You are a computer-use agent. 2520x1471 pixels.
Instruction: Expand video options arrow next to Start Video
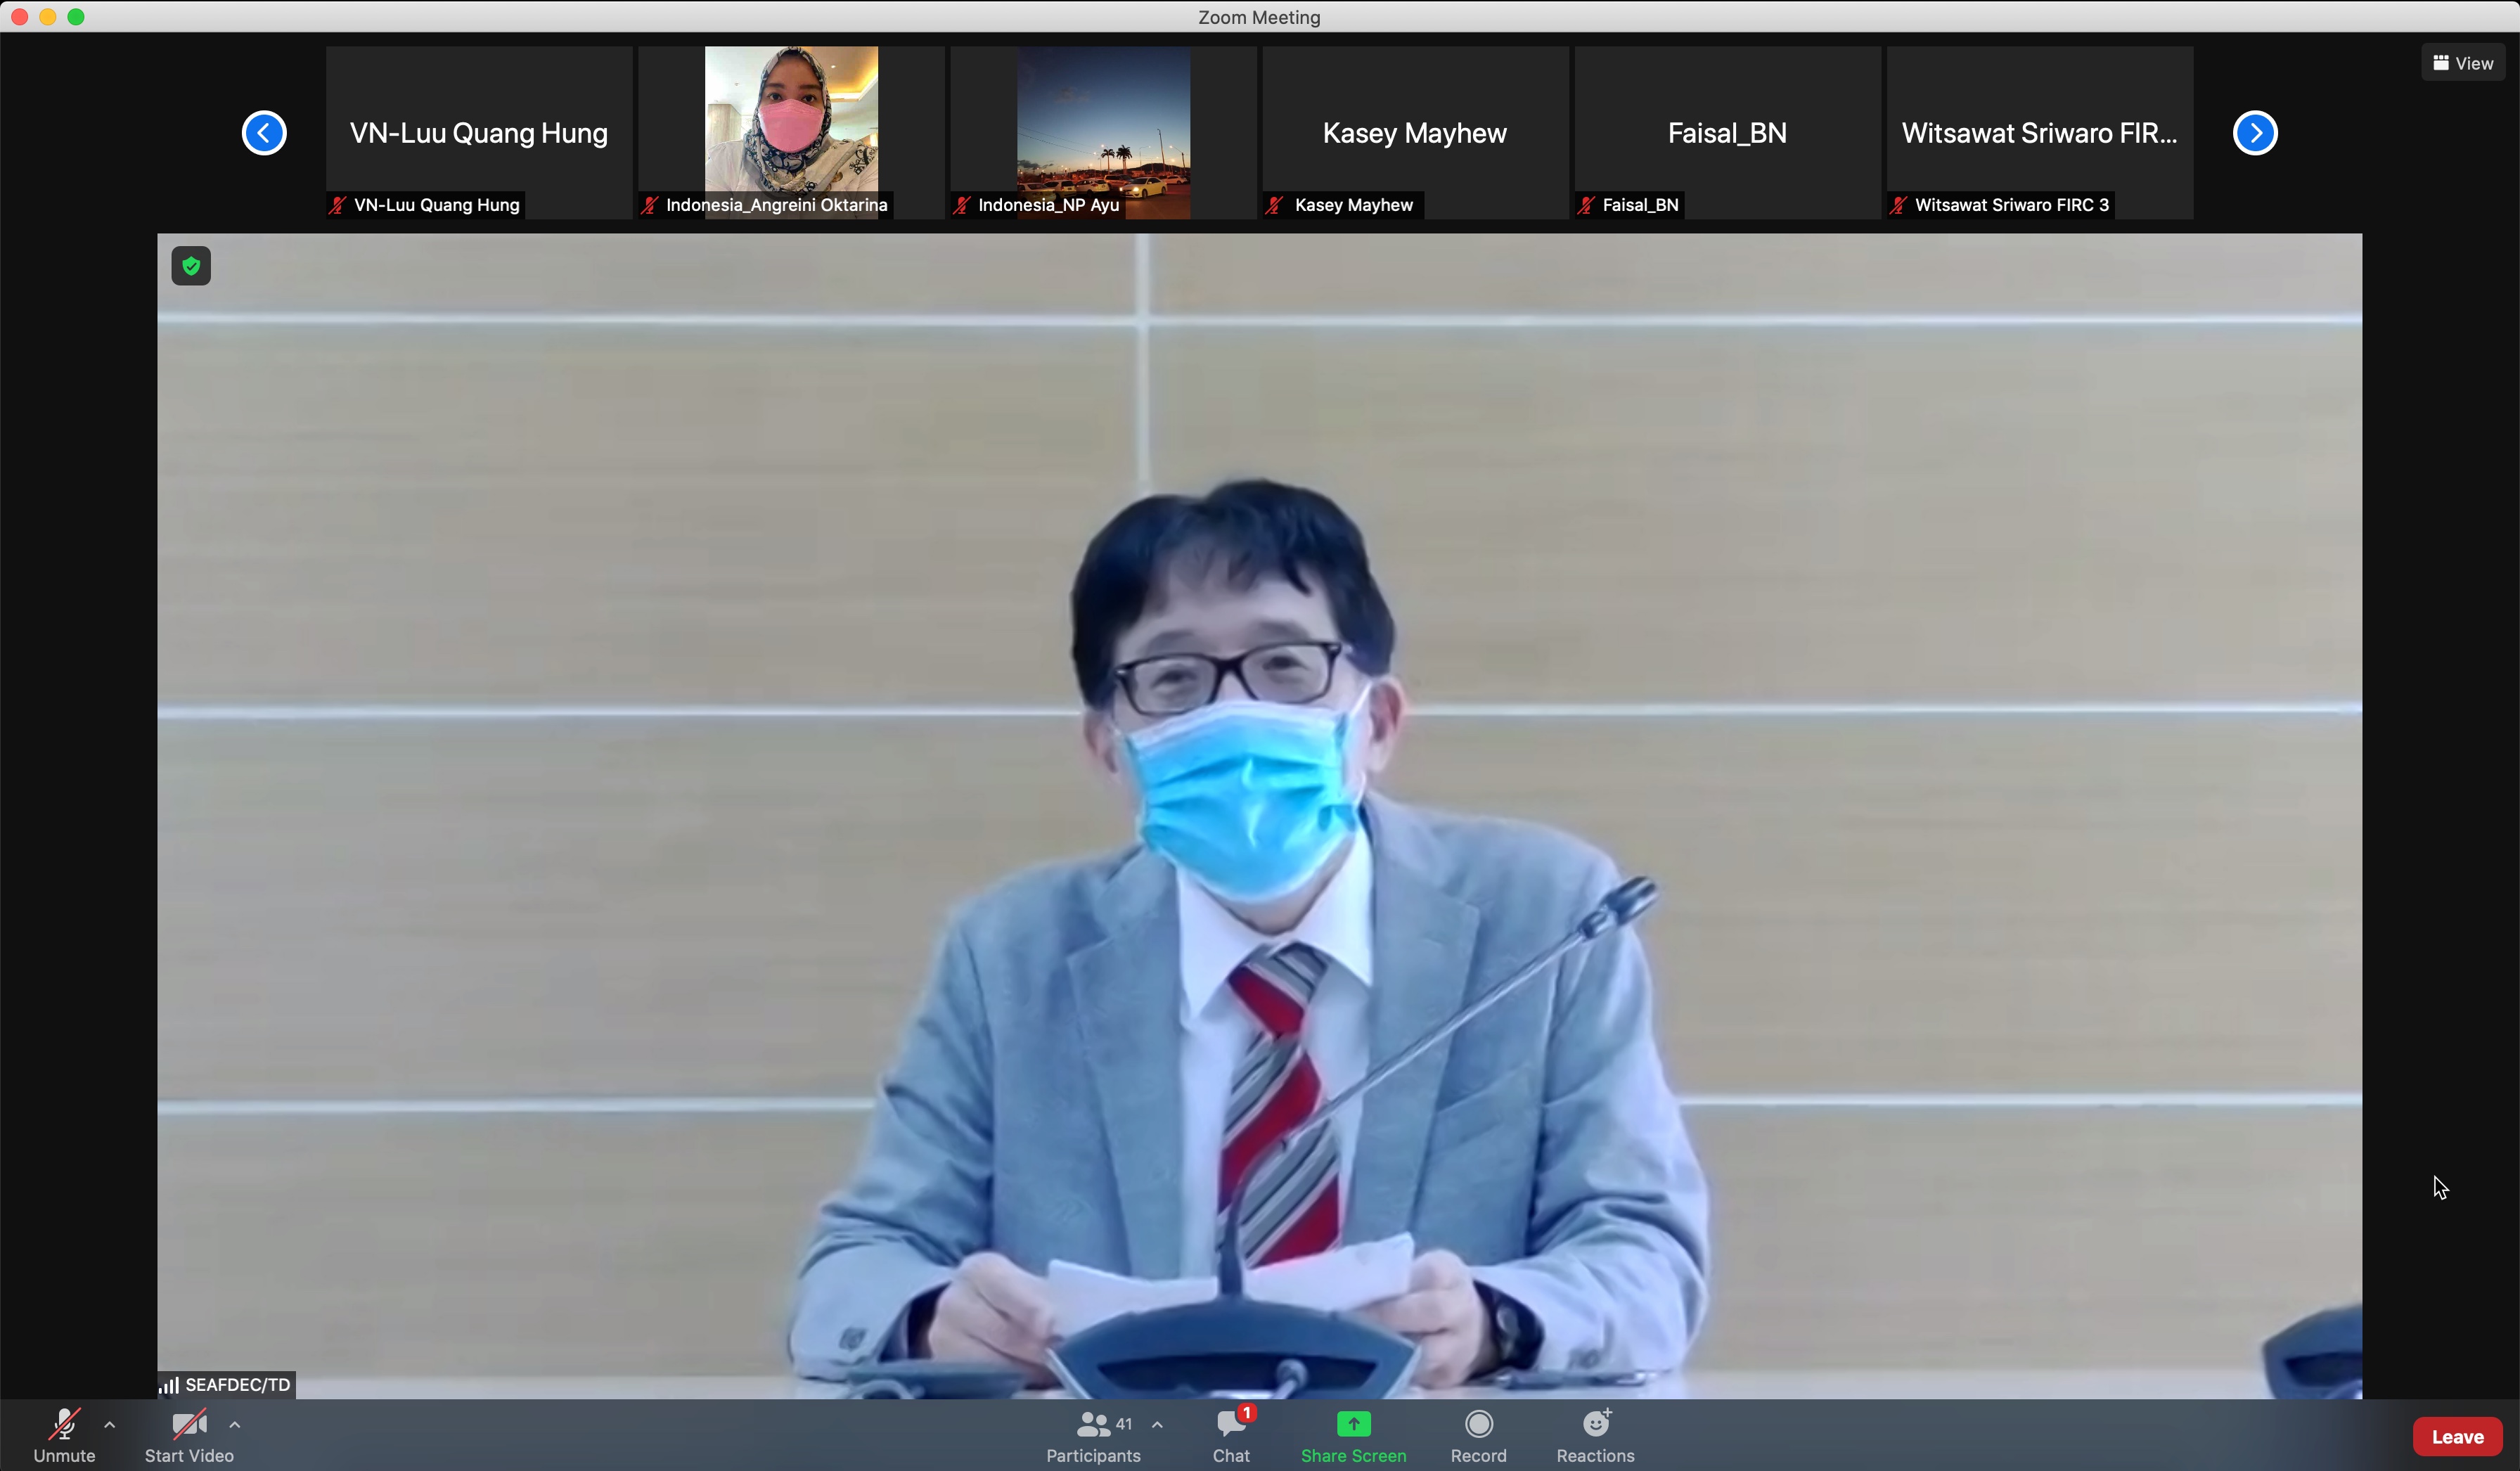tap(235, 1425)
